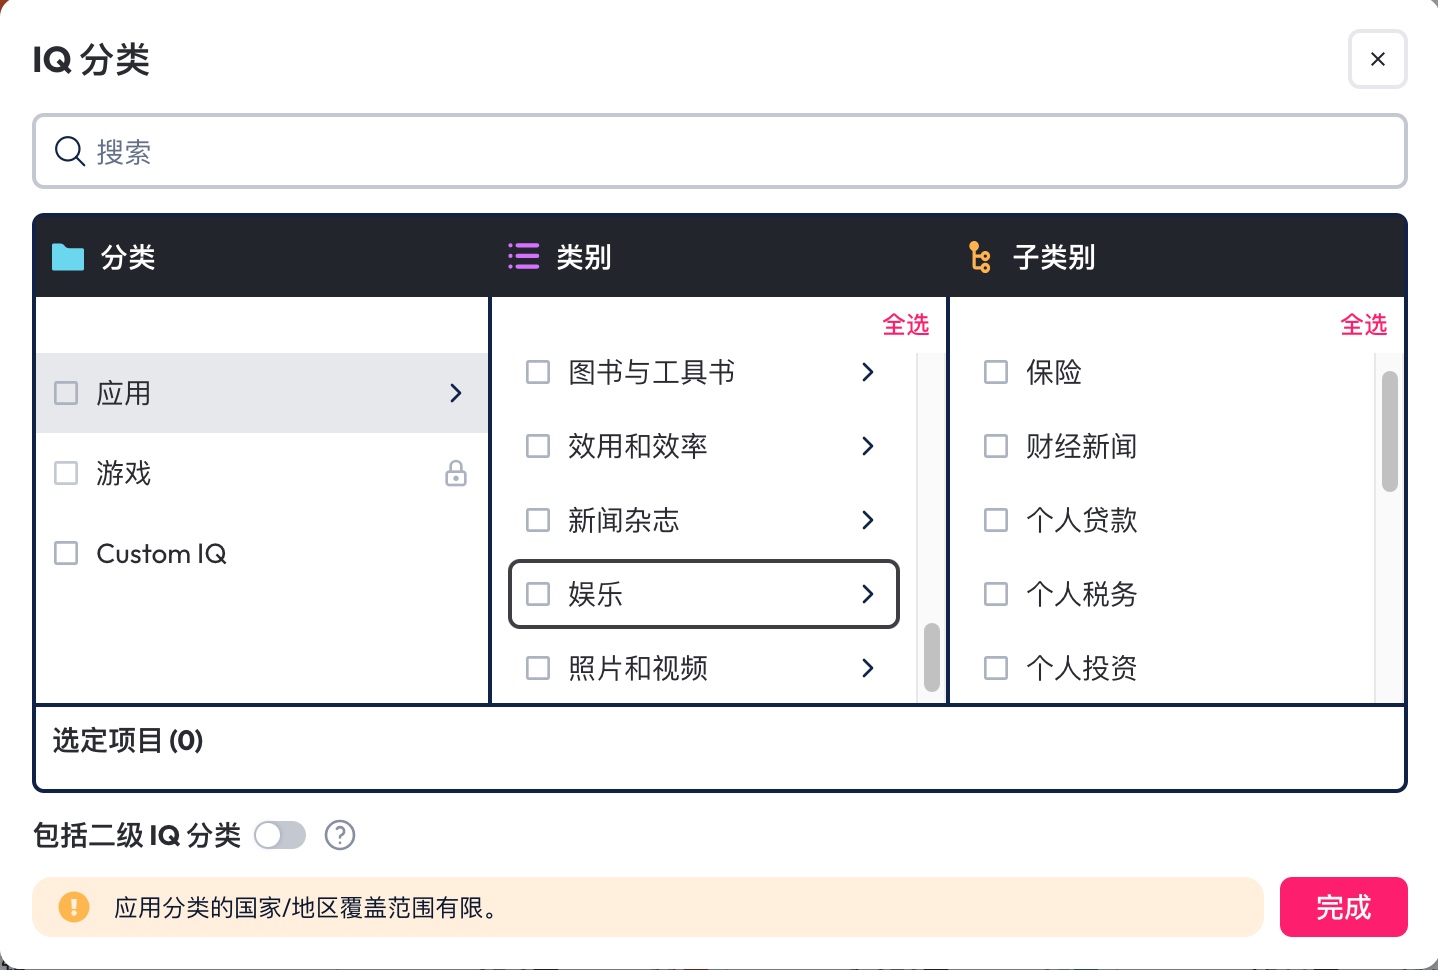The height and width of the screenshot is (970, 1438).
Task: Select the Custom IQ row
Action: [x=161, y=553]
